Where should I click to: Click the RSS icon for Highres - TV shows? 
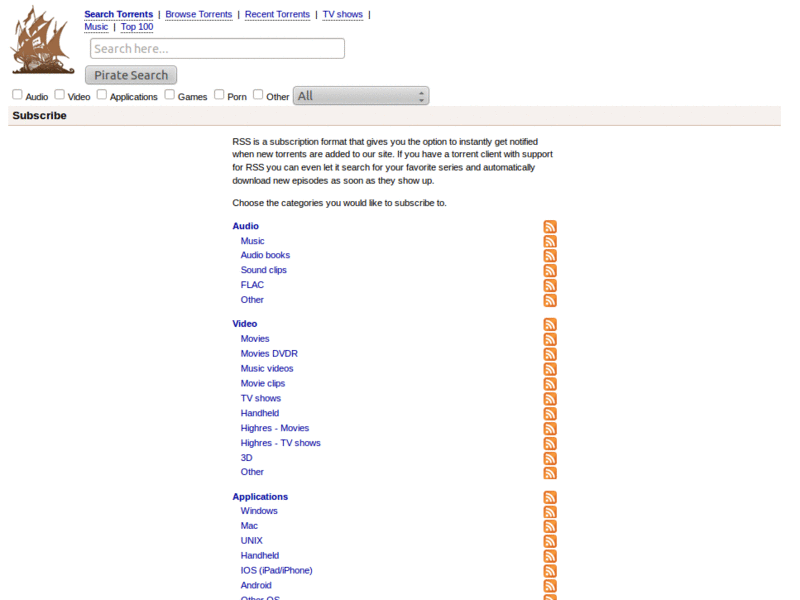(550, 443)
